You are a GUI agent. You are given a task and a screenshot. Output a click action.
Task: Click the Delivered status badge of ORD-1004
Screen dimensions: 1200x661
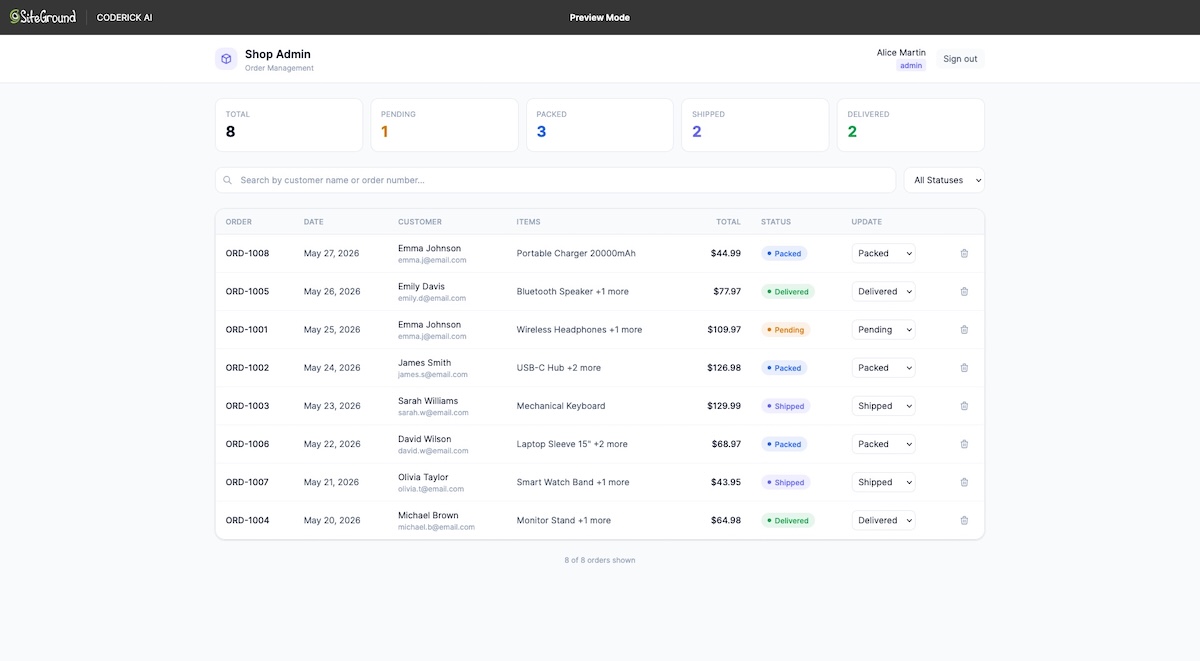[788, 520]
